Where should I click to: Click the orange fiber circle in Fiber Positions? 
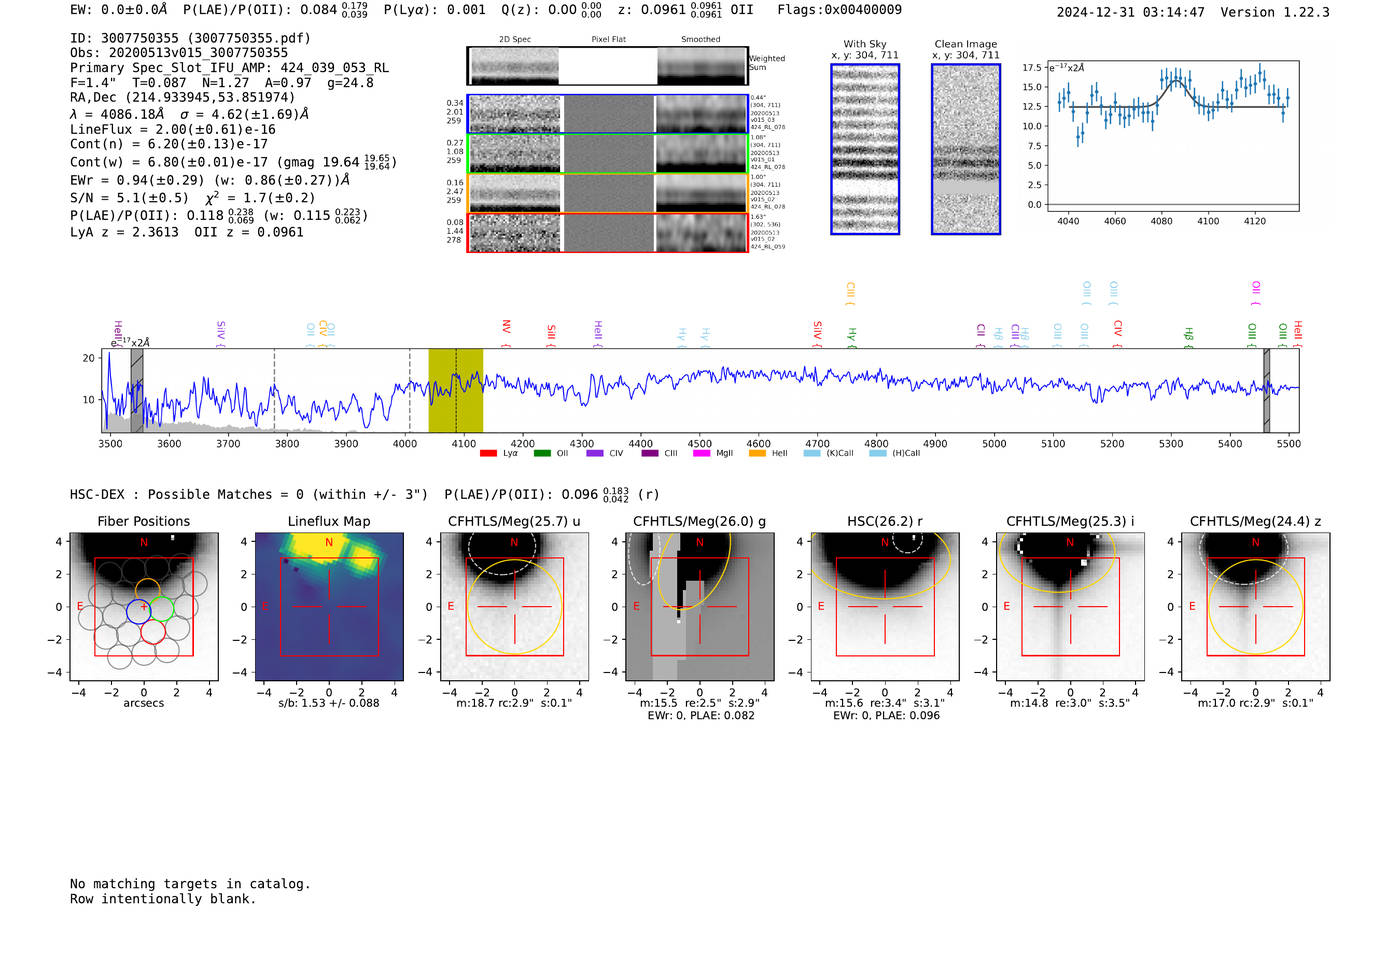point(147,590)
